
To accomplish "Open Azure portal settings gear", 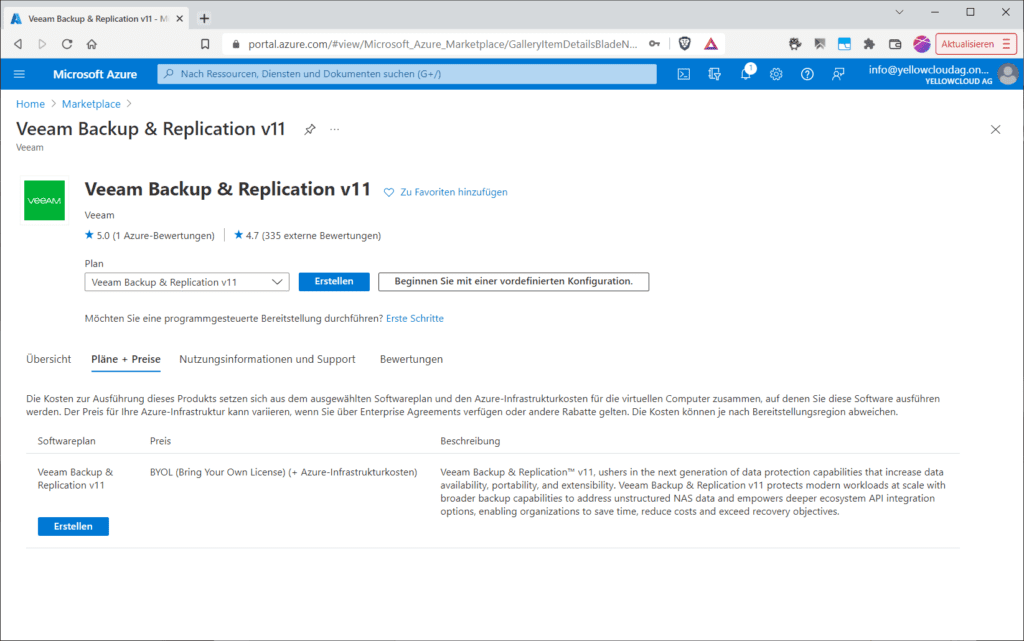I will [776, 74].
